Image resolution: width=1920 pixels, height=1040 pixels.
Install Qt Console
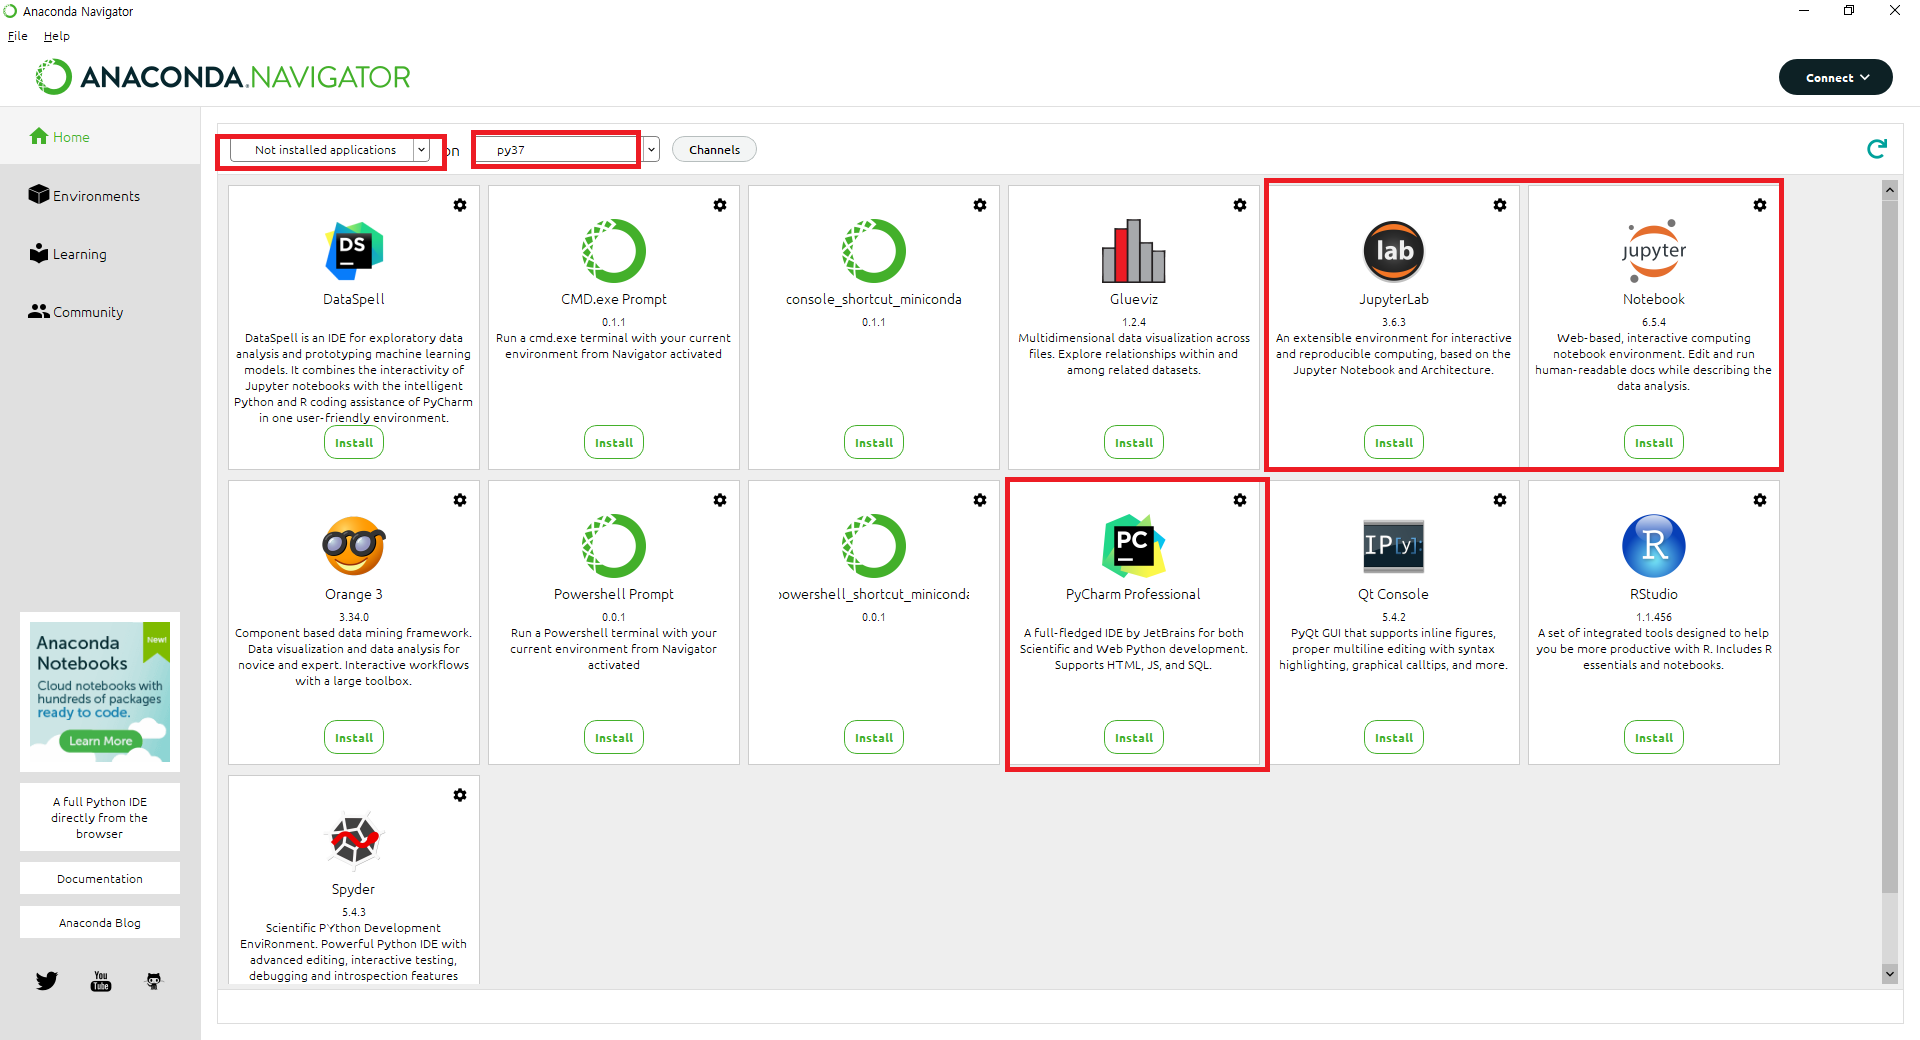coord(1394,737)
